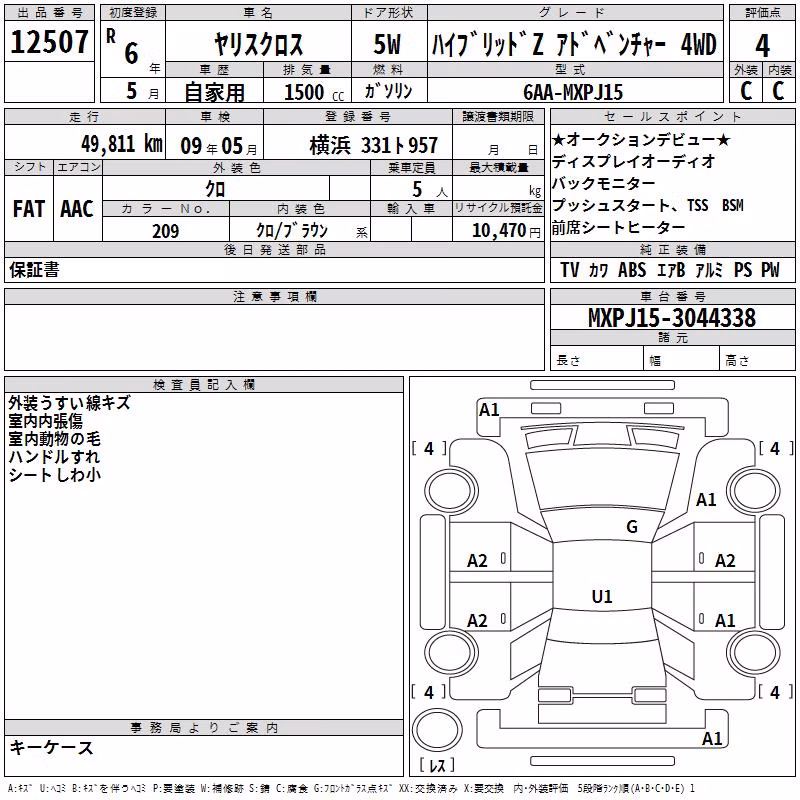
Task: Select the vehicle history value 自家用
Action: point(214,92)
